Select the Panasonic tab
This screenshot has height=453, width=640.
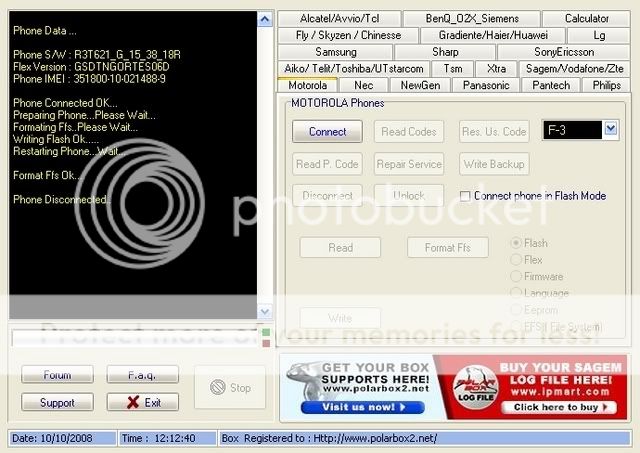point(486,86)
